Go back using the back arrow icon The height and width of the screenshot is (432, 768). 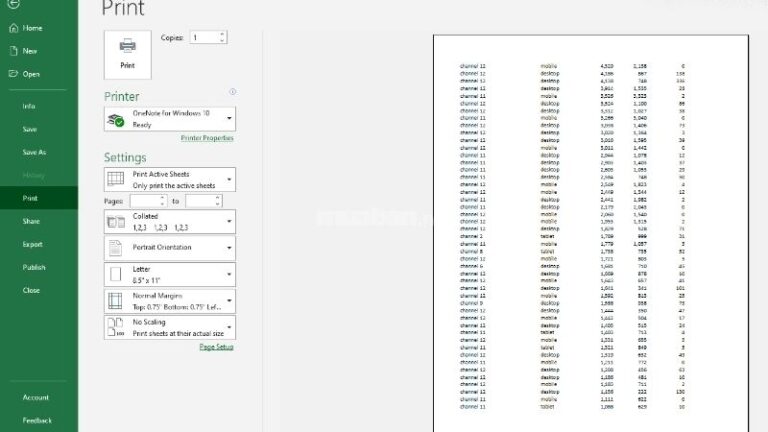click(14, 4)
